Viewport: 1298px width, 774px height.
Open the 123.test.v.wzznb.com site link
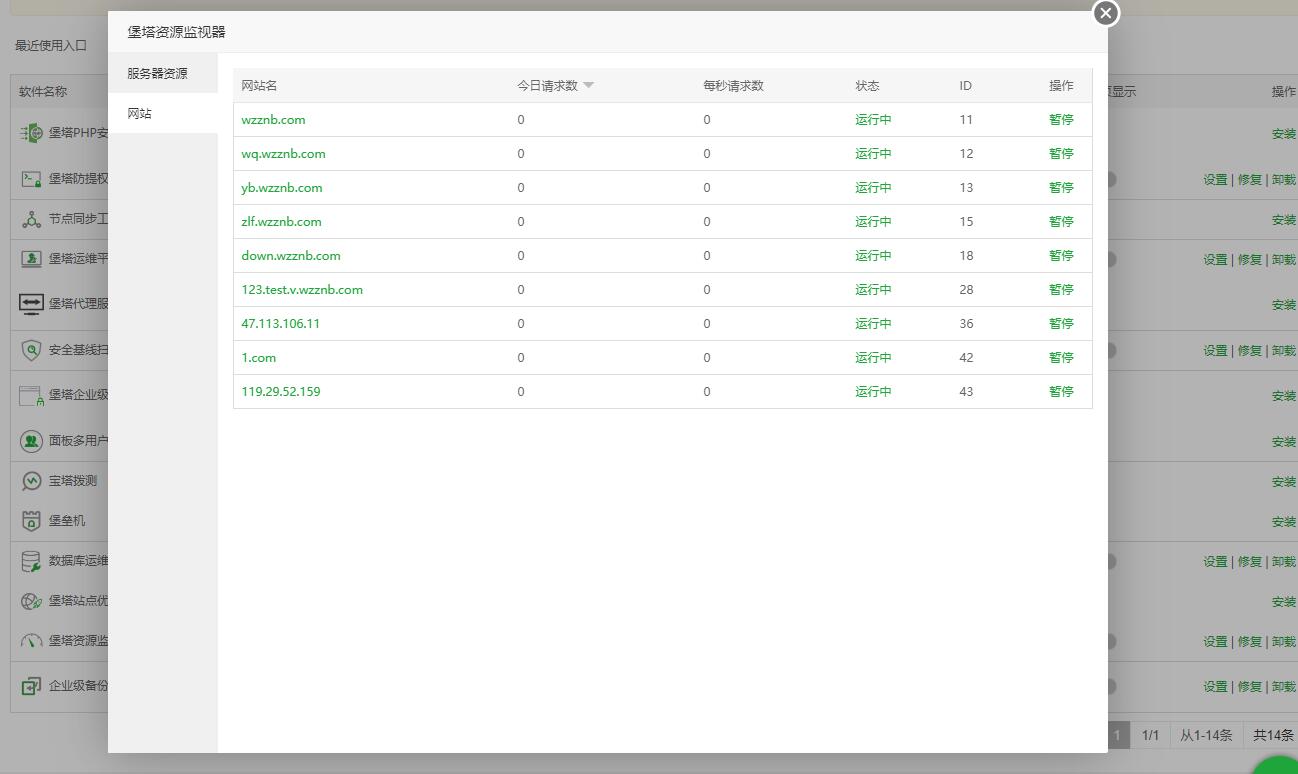[x=302, y=289]
